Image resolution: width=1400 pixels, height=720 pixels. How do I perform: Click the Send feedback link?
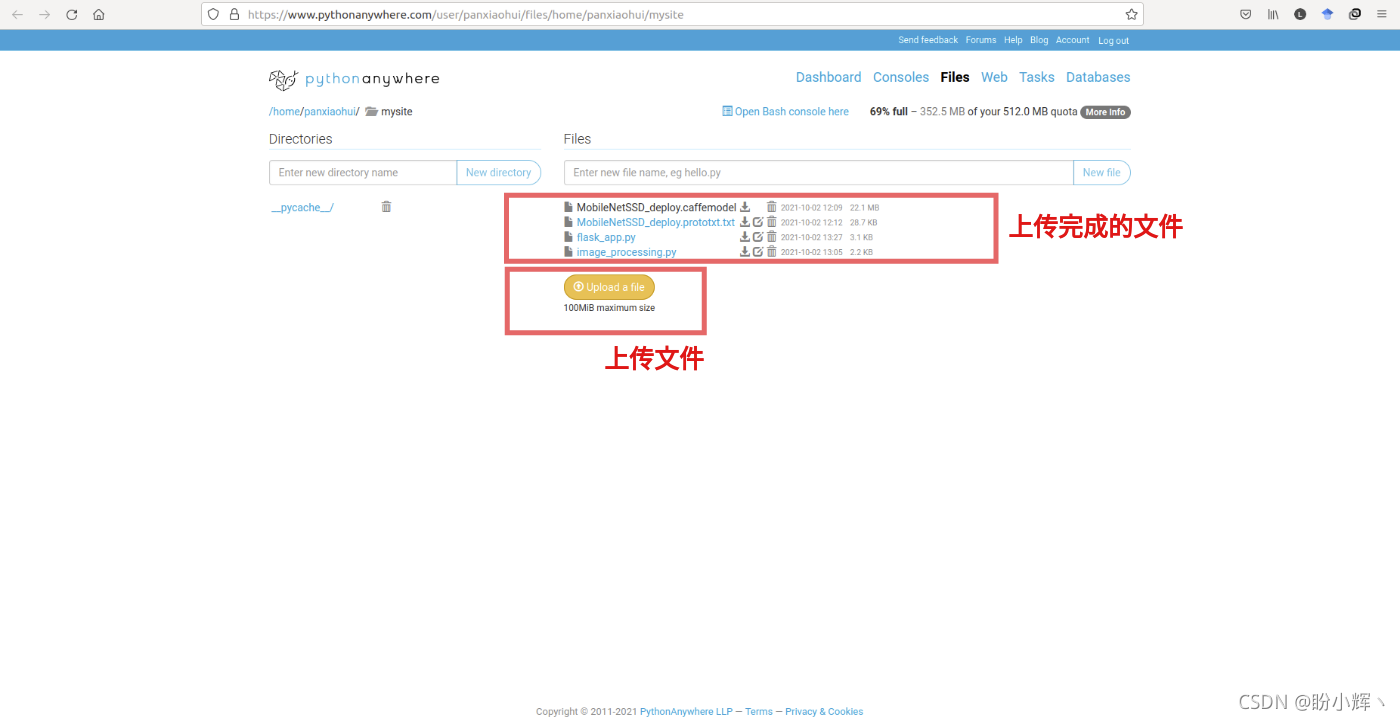(928, 40)
